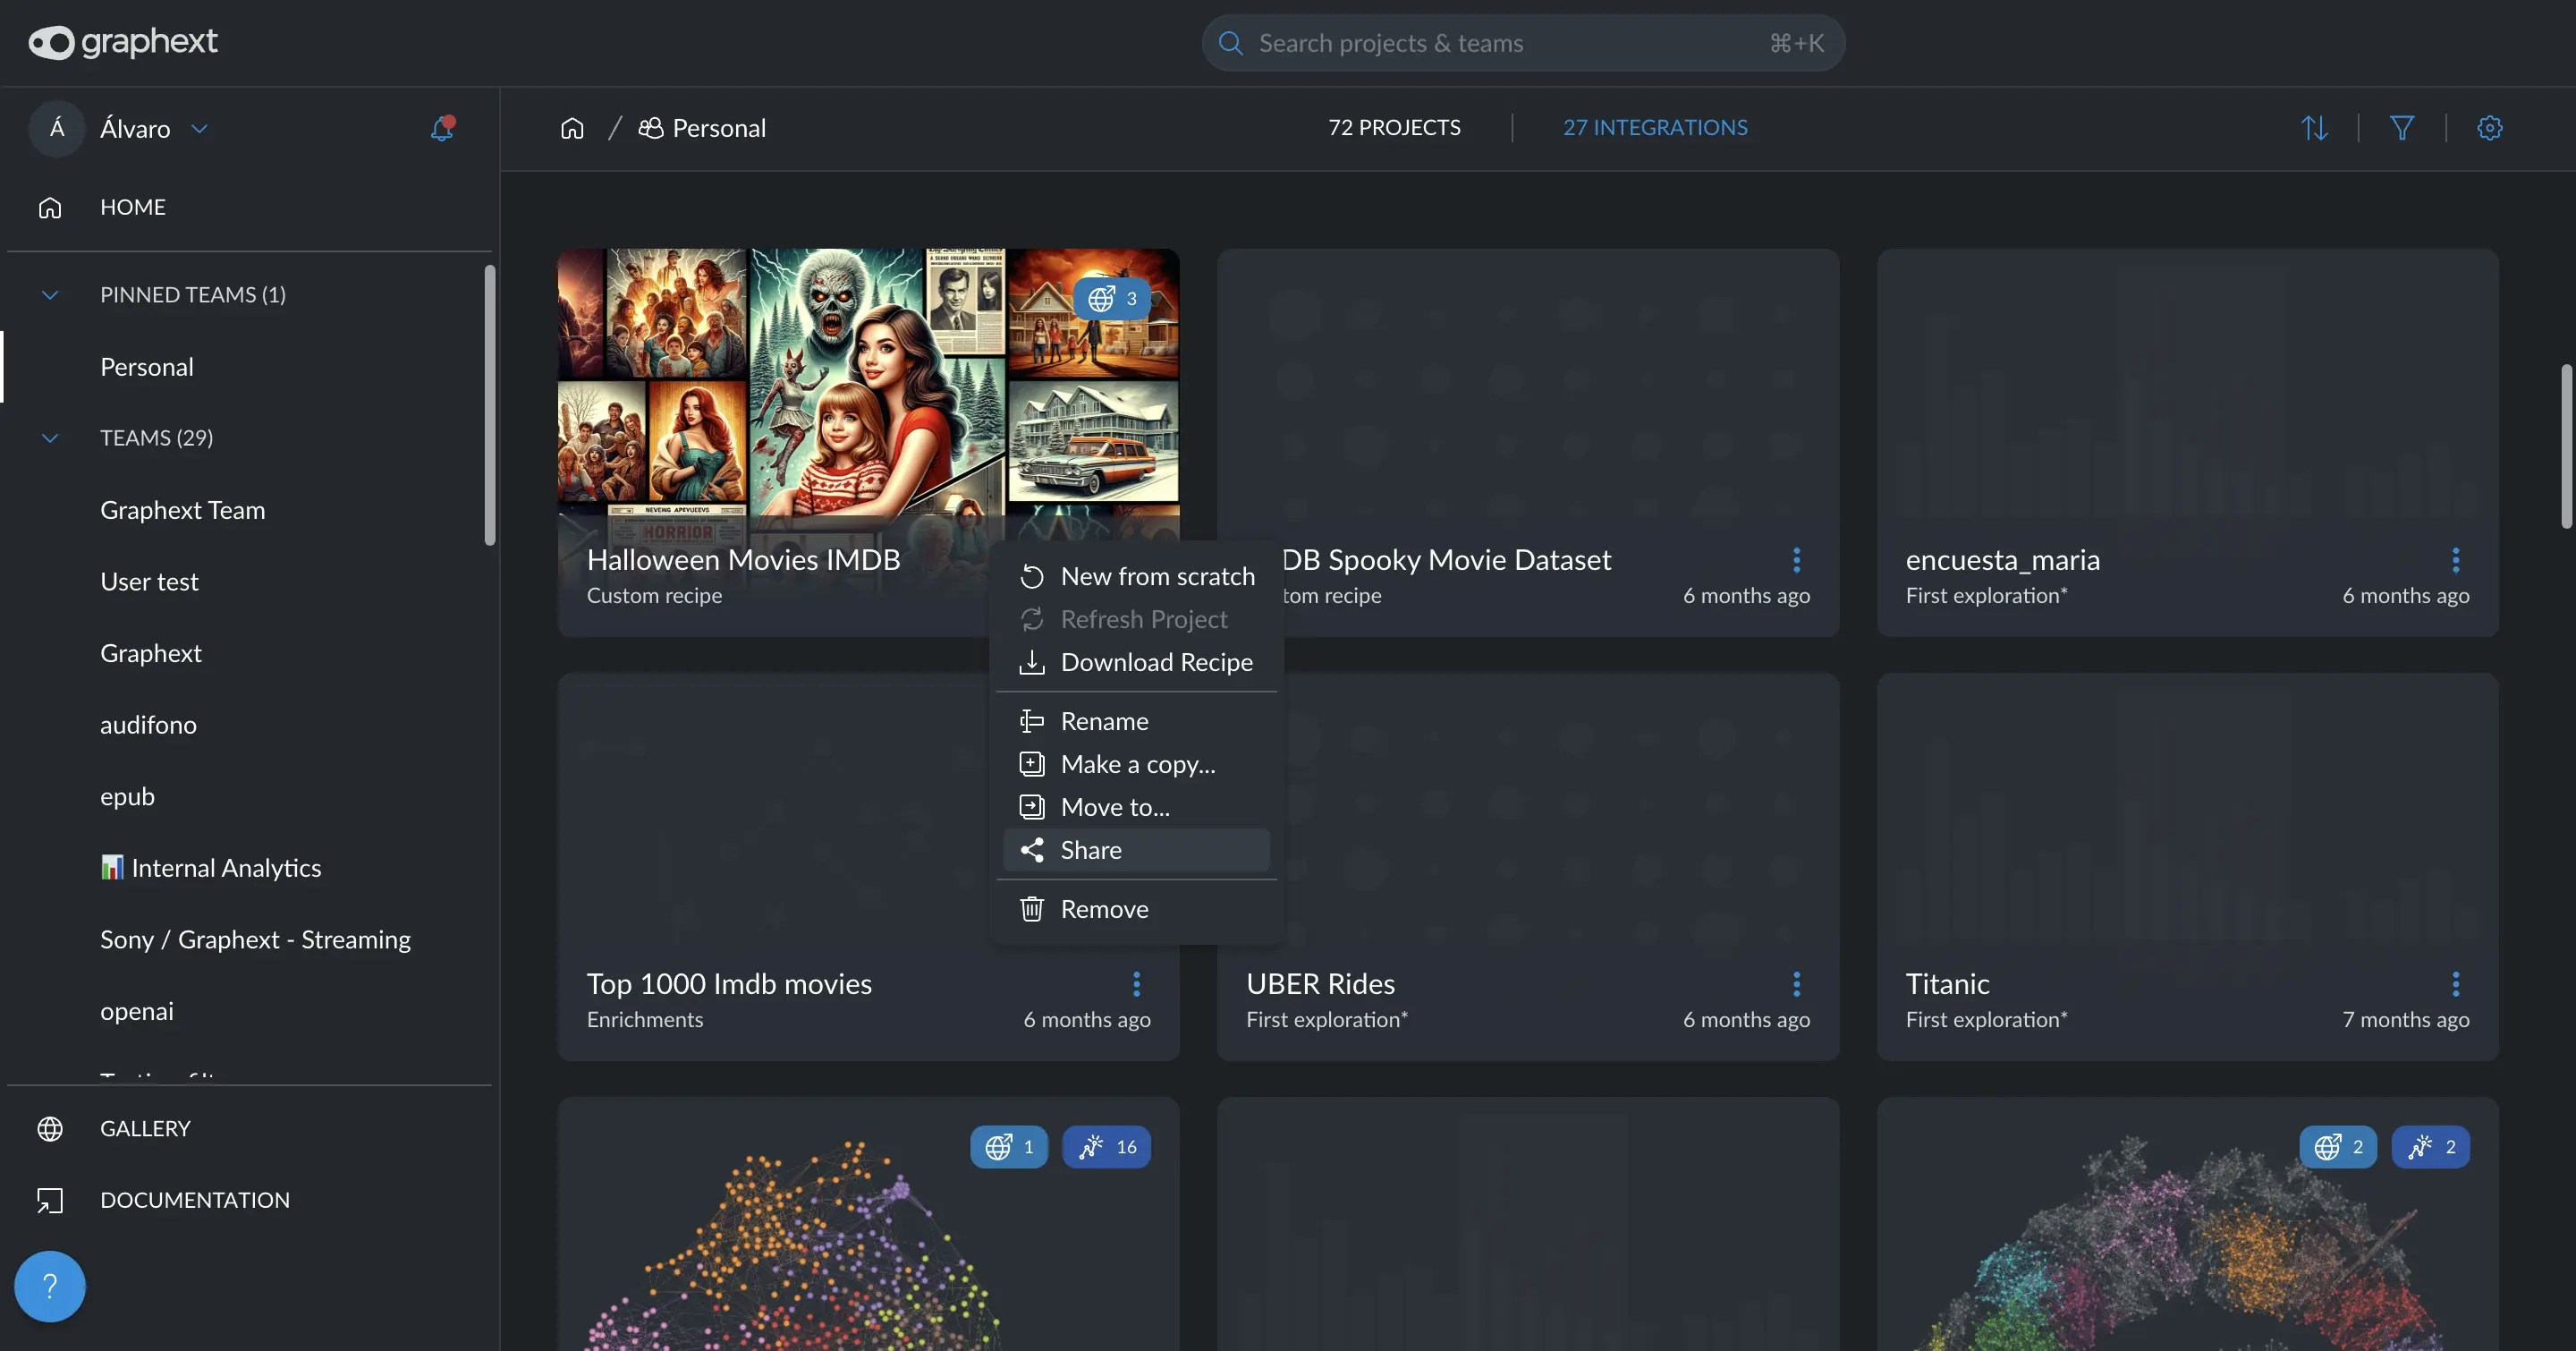Open the blue help question button
Image resolution: width=2576 pixels, height=1351 pixels.
[49, 1286]
